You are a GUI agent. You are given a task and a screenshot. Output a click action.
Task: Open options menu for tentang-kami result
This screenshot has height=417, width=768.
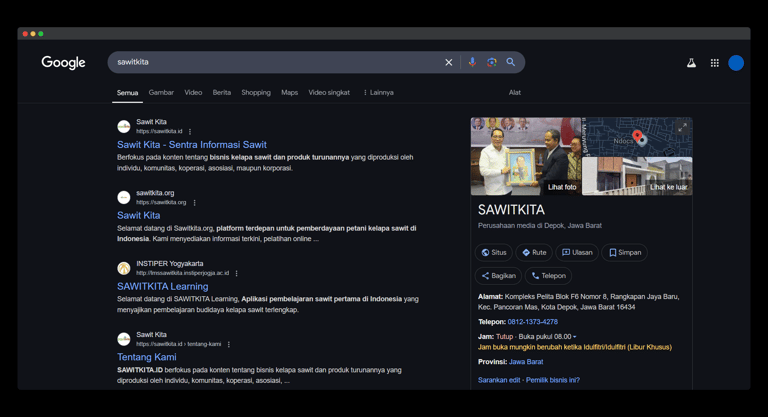click(229, 344)
